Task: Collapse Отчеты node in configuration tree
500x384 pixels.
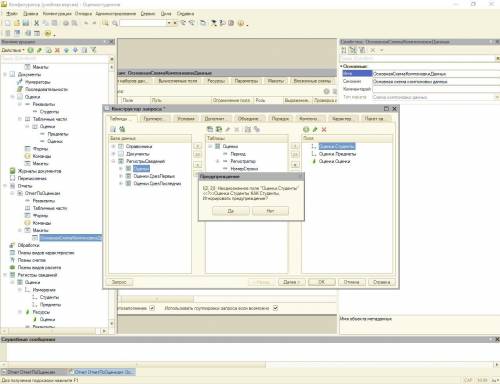Action: [x=5, y=186]
